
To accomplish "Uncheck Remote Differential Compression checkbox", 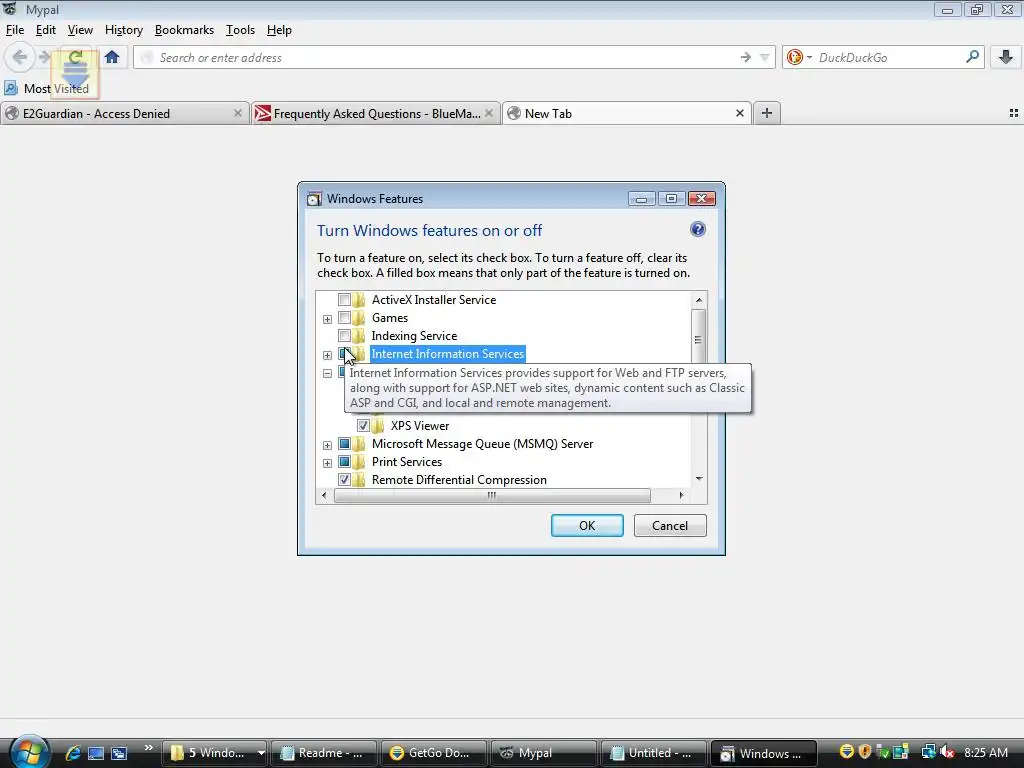I will pyautogui.click(x=344, y=480).
